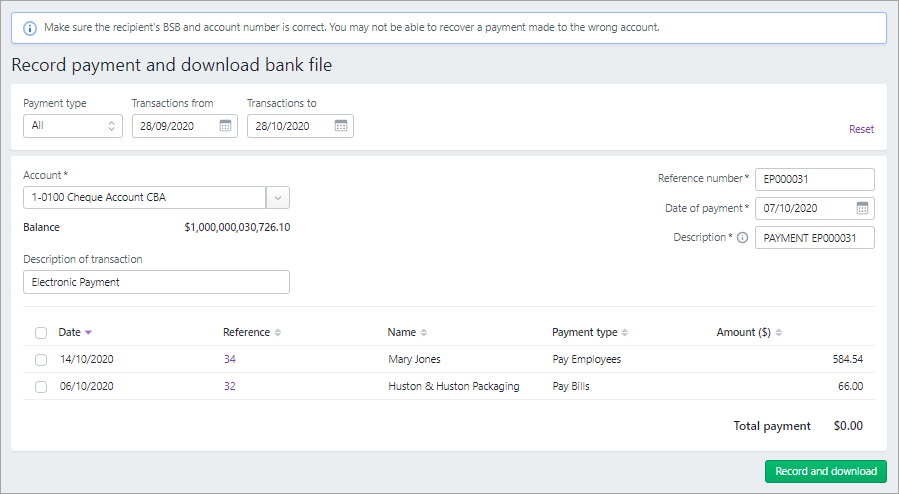The width and height of the screenshot is (899, 494).
Task: Open the Transactions from calendar picker
Action: 225,126
